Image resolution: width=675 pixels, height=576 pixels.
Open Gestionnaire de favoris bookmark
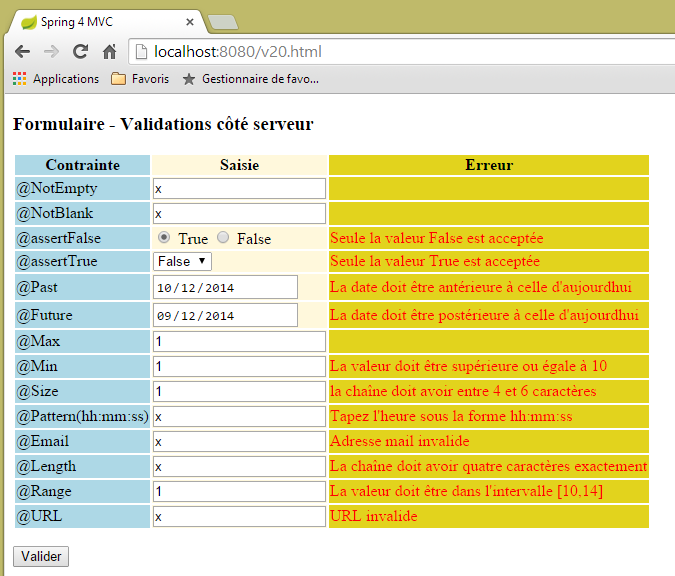250,79
